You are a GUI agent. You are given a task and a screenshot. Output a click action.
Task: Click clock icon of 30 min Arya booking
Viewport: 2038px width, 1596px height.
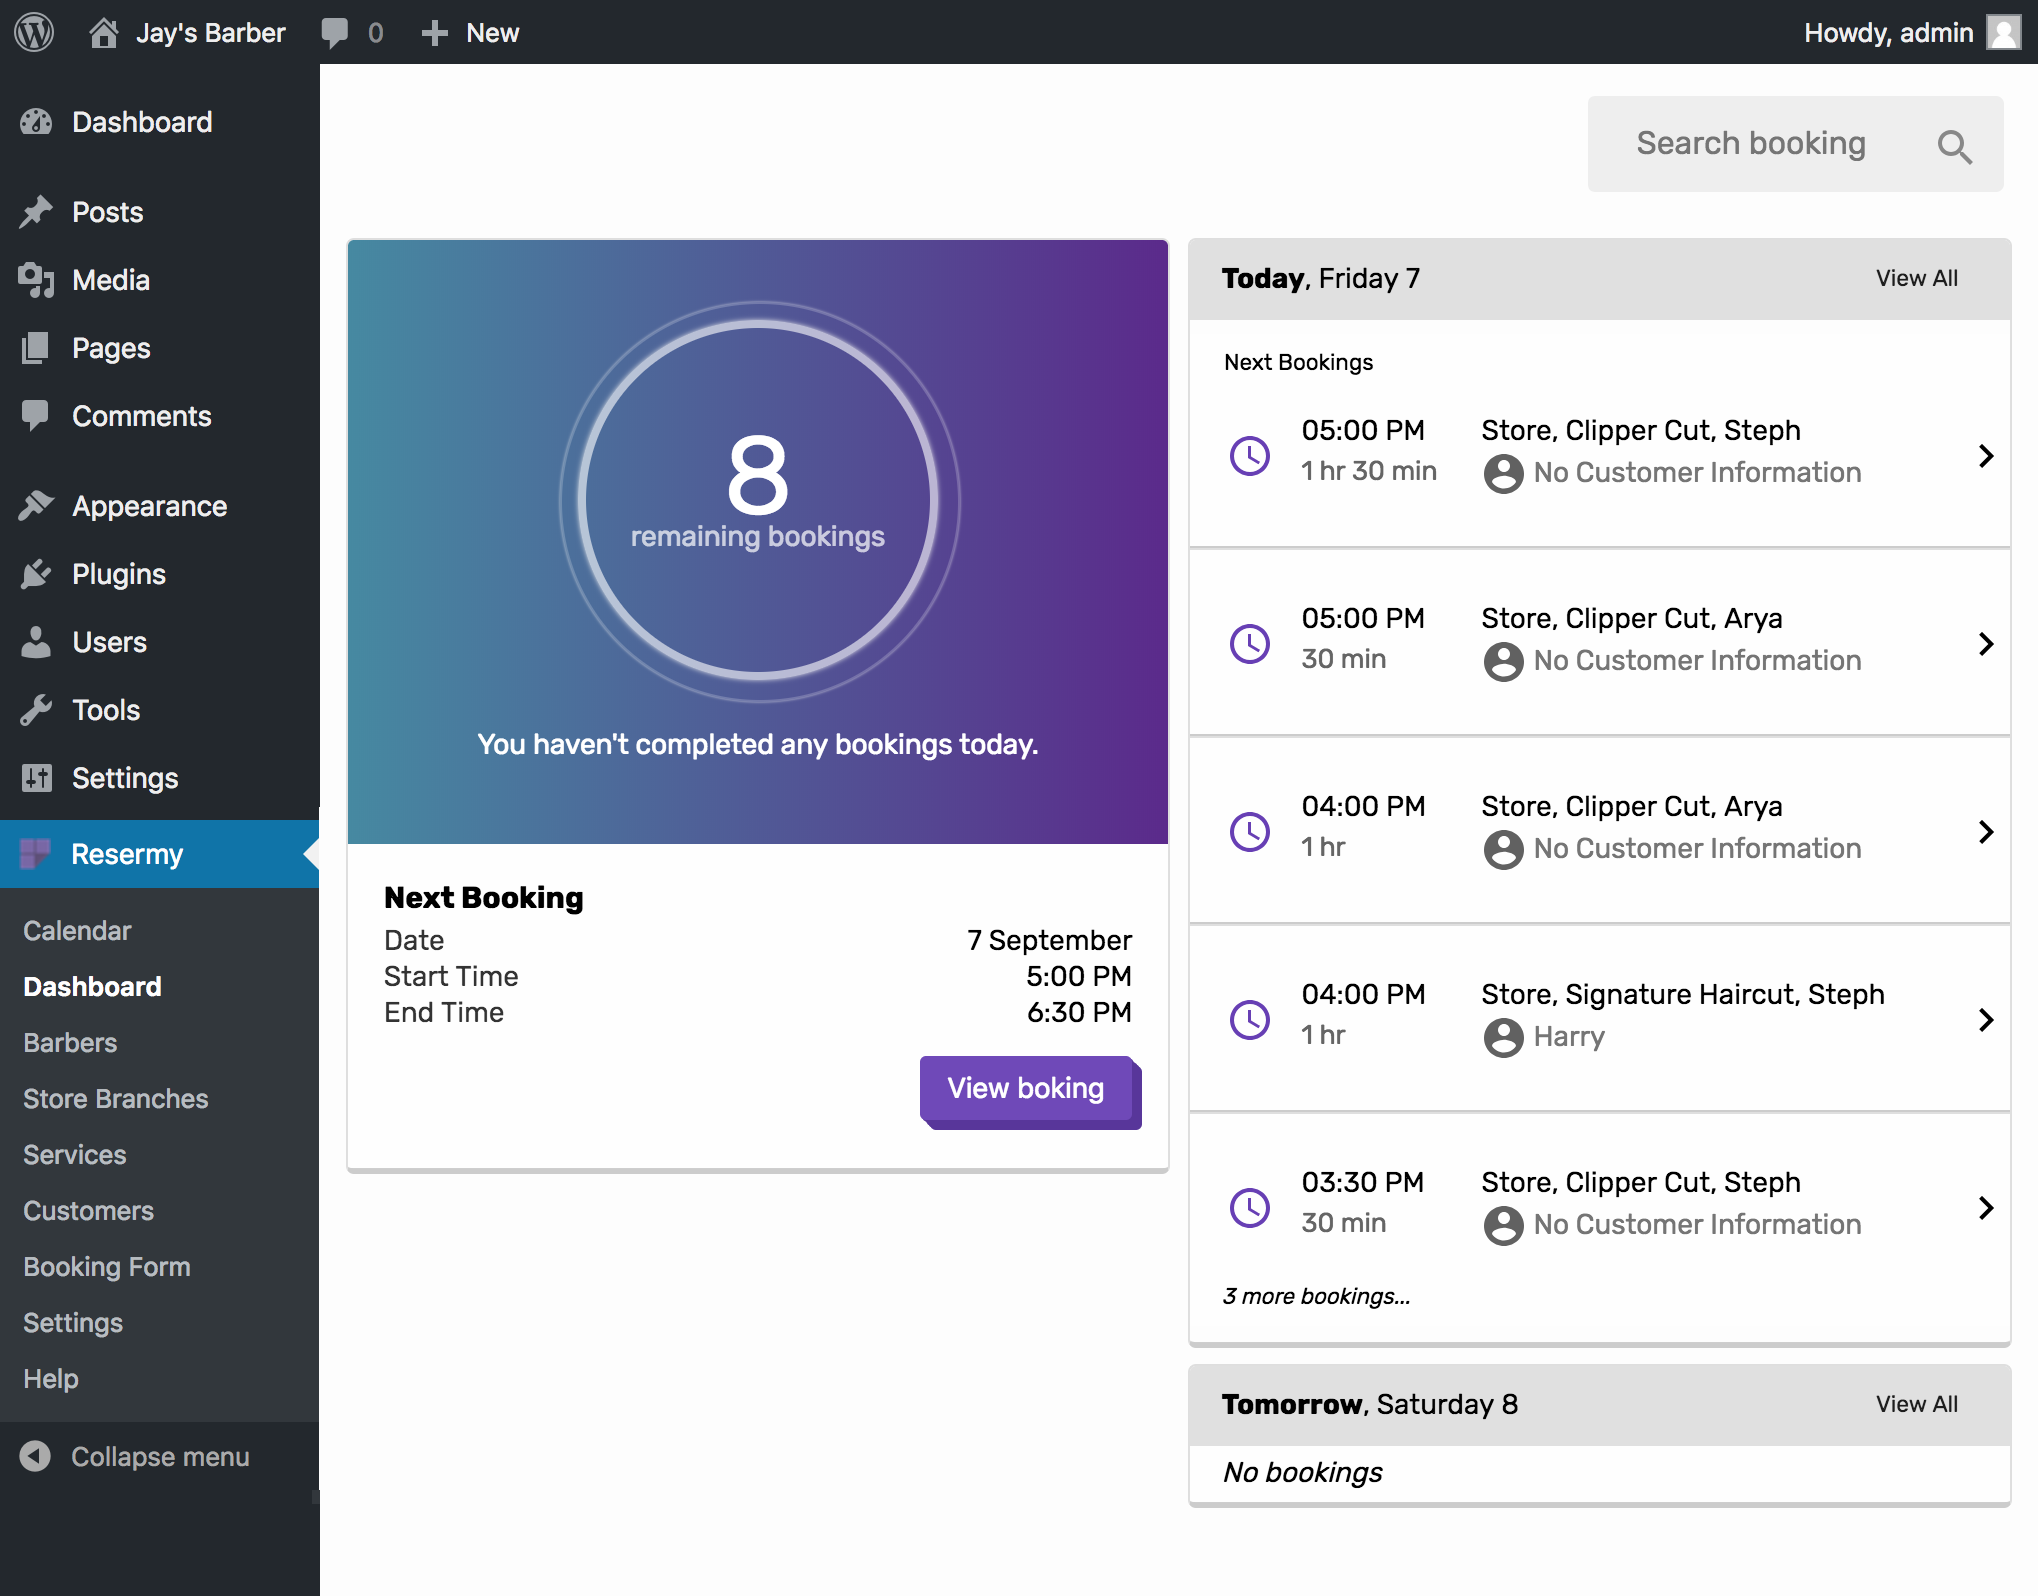(1249, 644)
